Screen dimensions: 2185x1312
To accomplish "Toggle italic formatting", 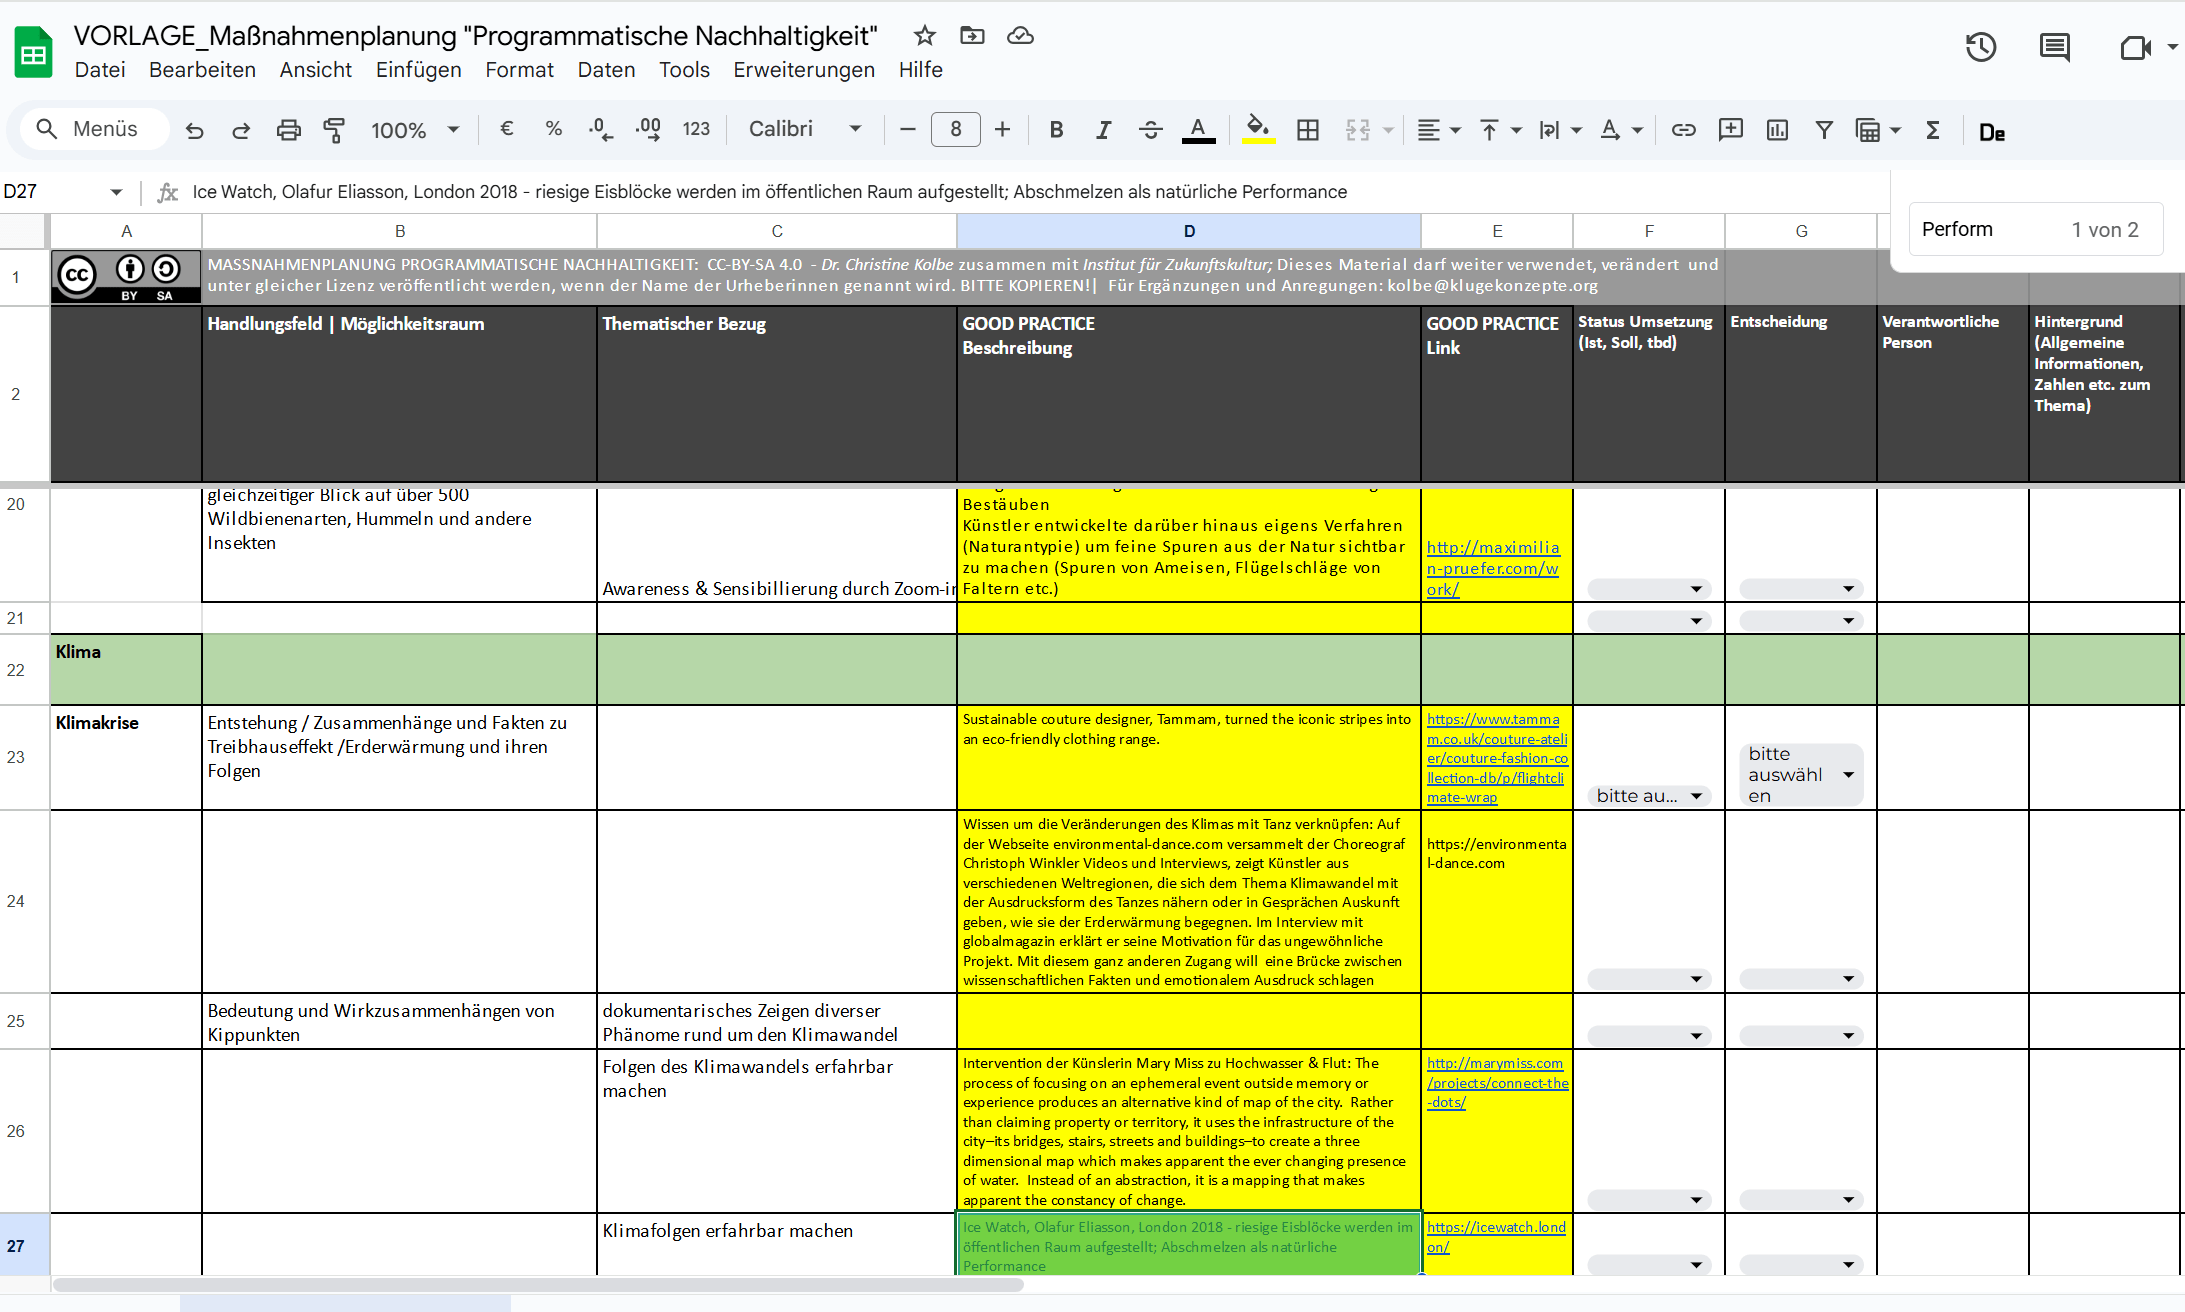I will tap(1103, 130).
